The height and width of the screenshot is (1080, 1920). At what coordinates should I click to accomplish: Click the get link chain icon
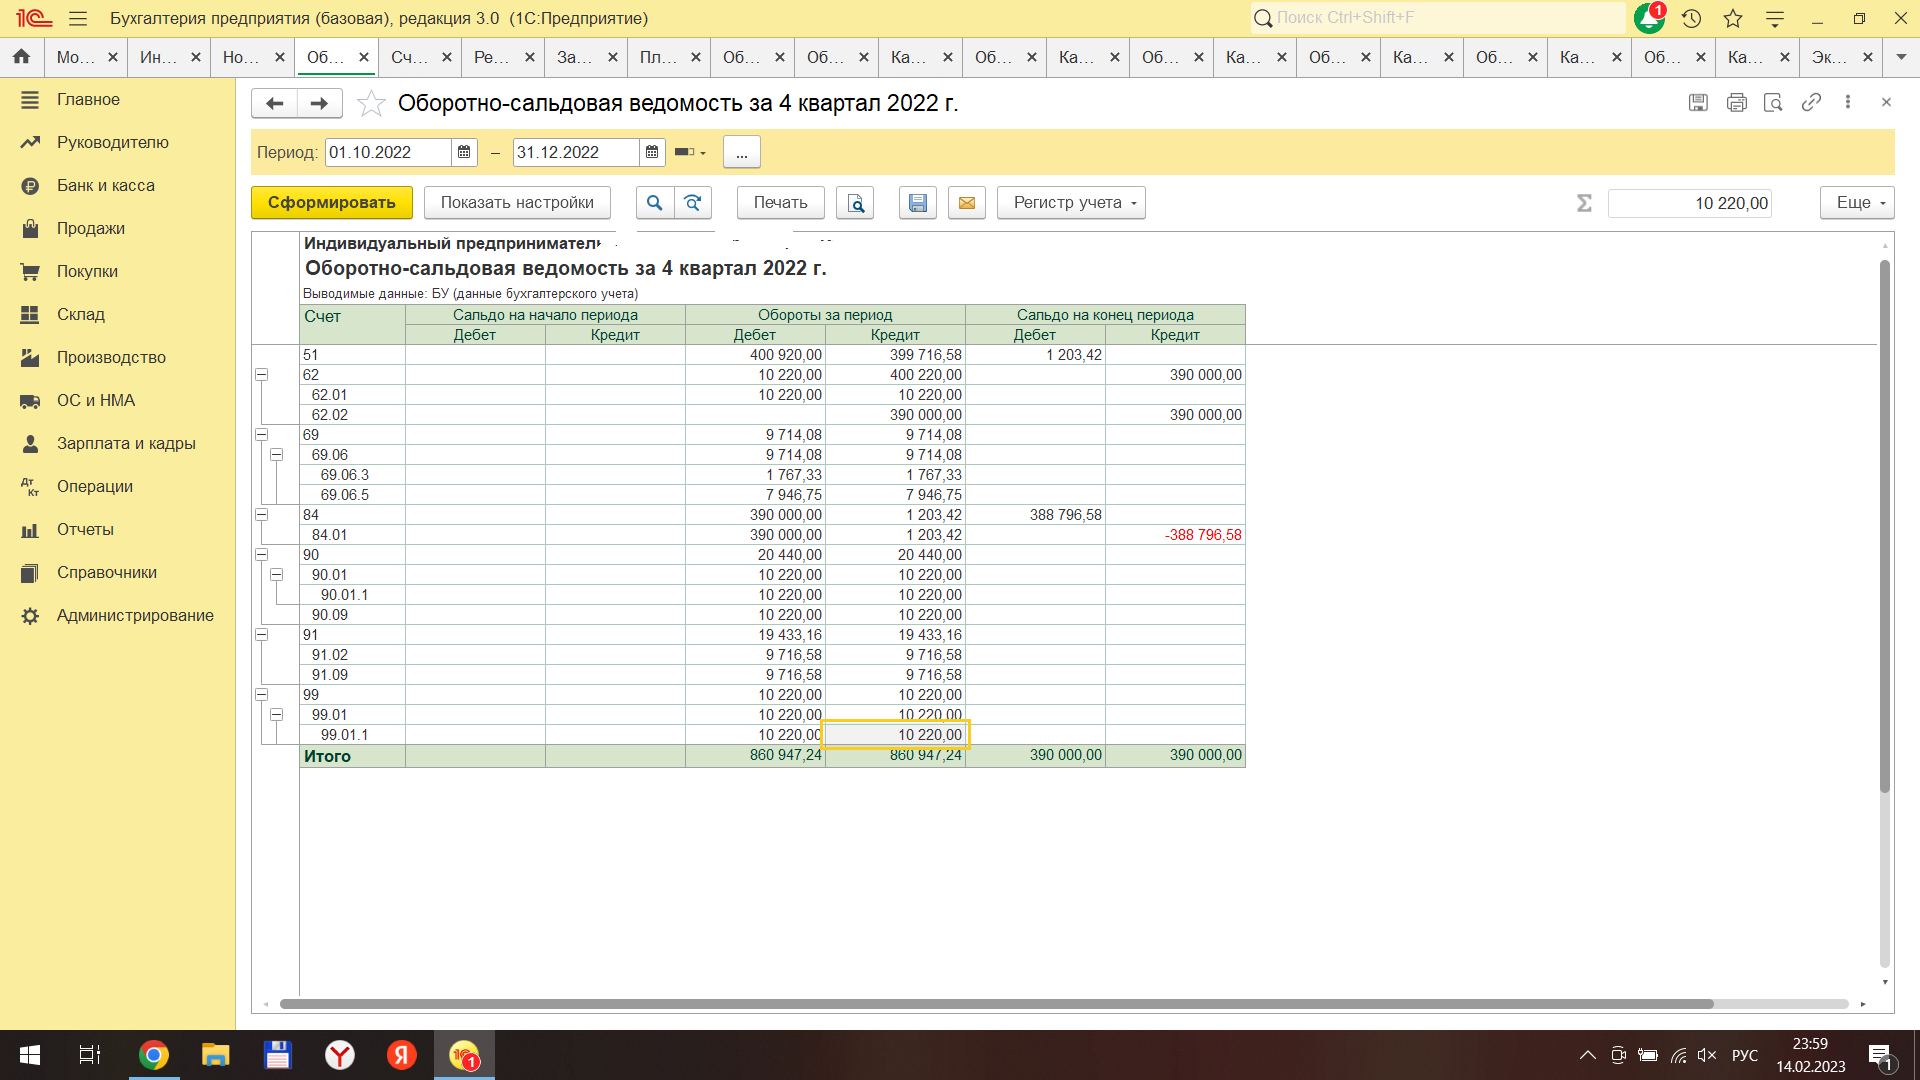1811,103
